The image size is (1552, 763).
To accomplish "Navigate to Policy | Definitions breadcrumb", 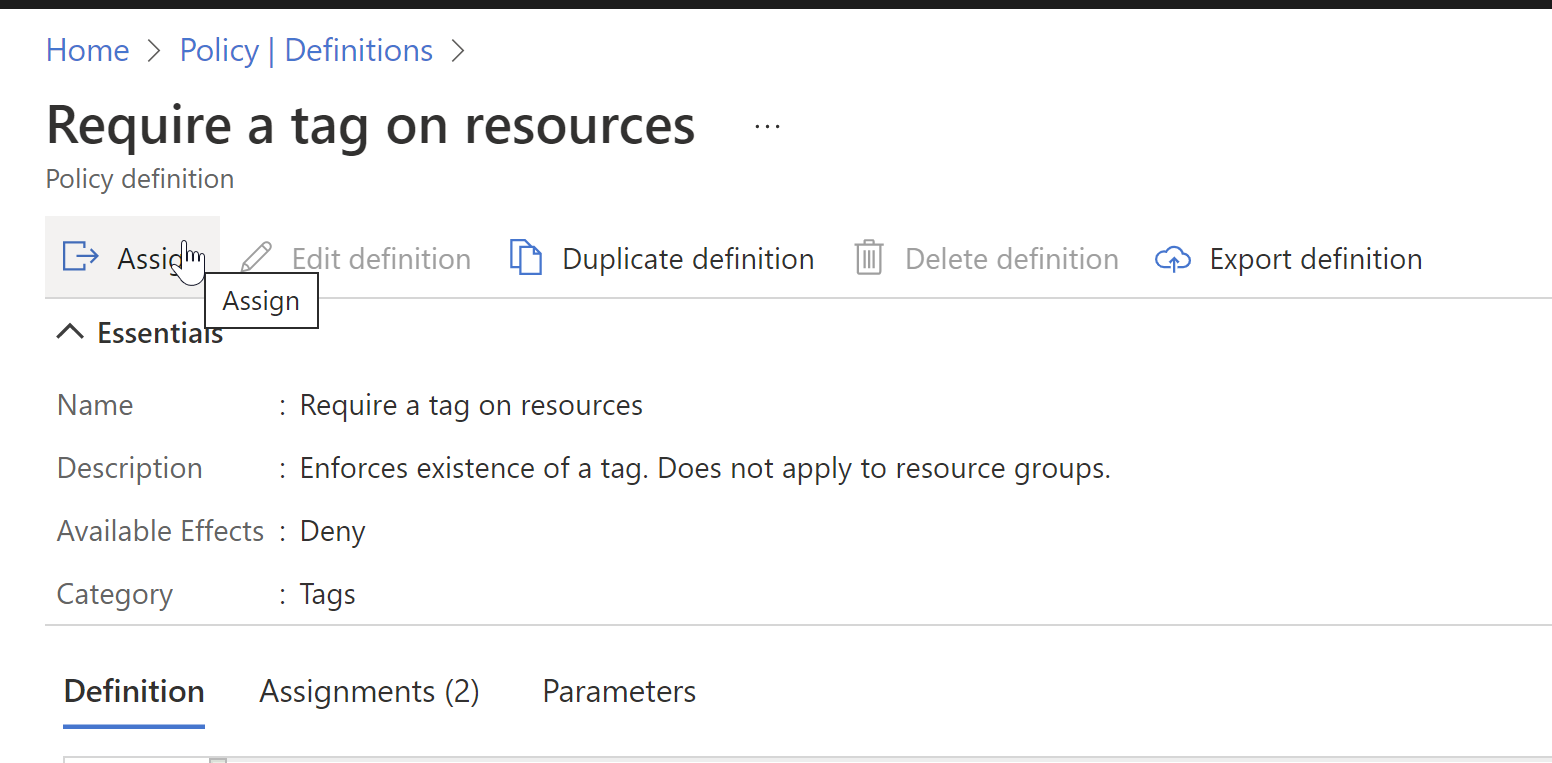I will 306,50.
